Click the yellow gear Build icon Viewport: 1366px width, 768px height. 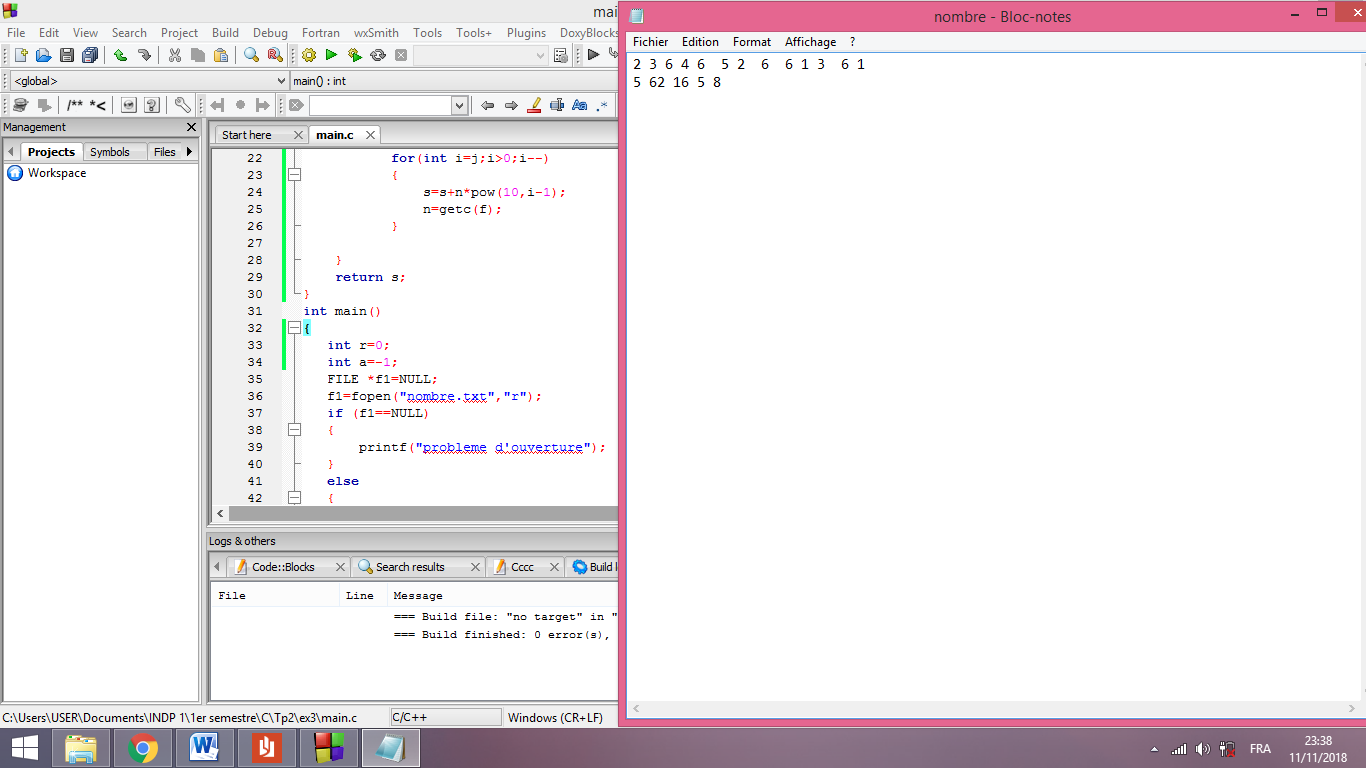[x=309, y=55]
